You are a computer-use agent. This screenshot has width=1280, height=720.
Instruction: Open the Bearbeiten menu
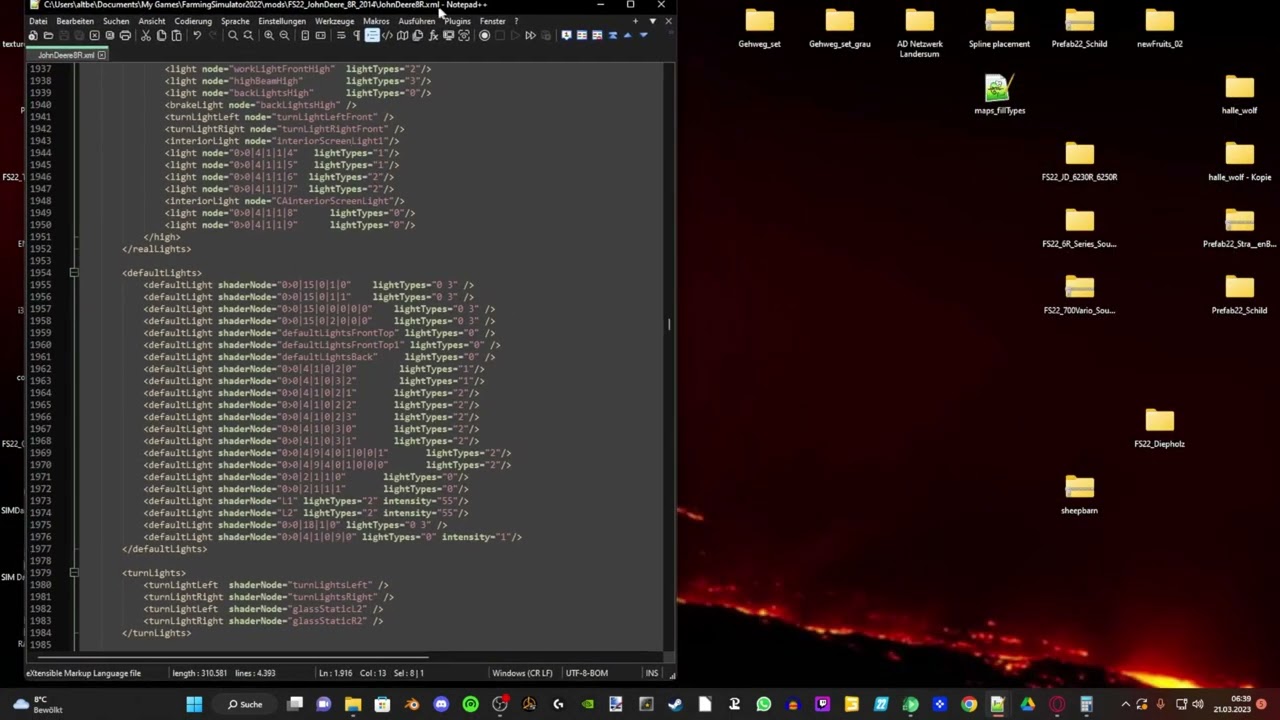coord(75,21)
